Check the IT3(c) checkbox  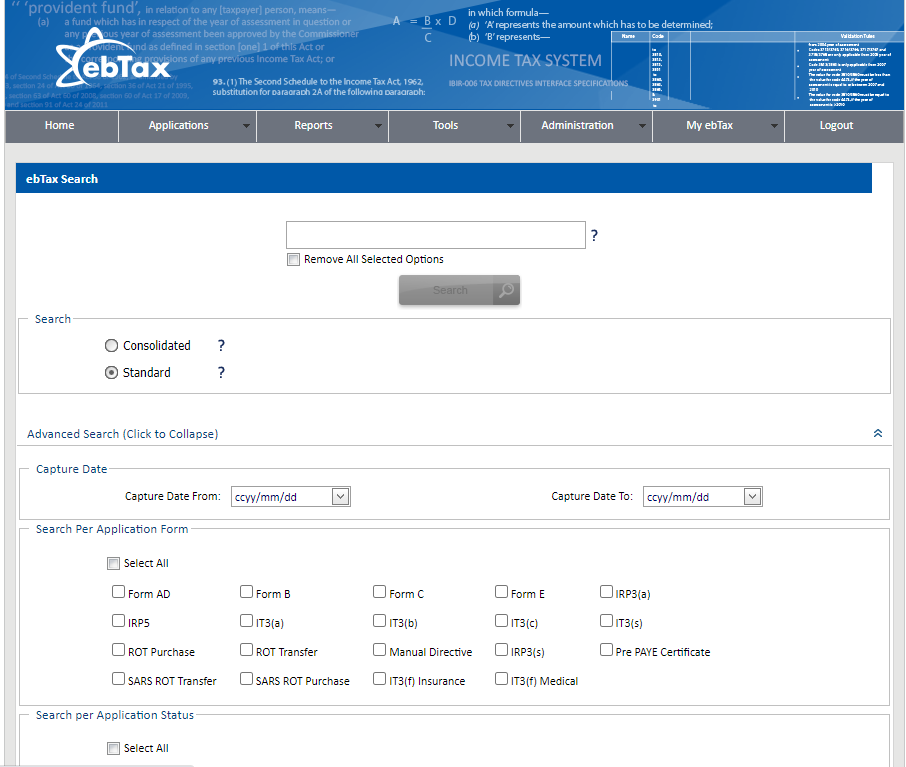coord(502,621)
